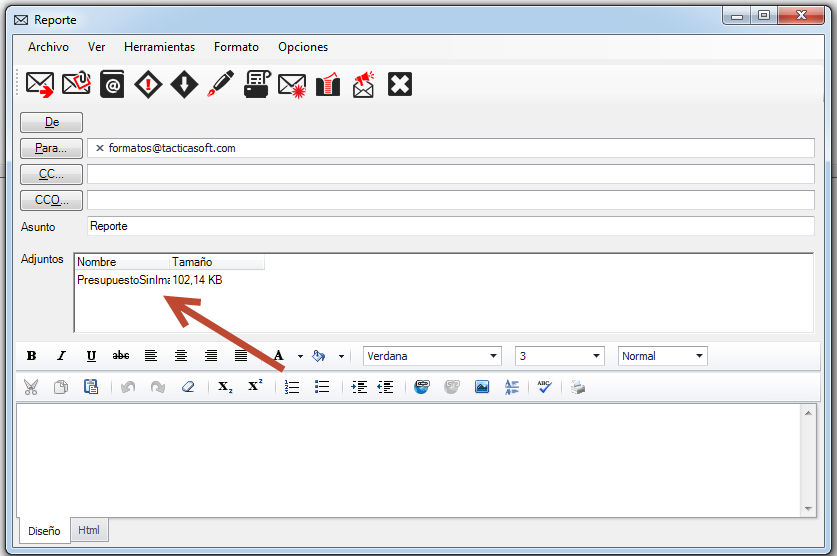This screenshot has height=556, width=837.
Task: Open the Formato menu
Action: pos(236,47)
